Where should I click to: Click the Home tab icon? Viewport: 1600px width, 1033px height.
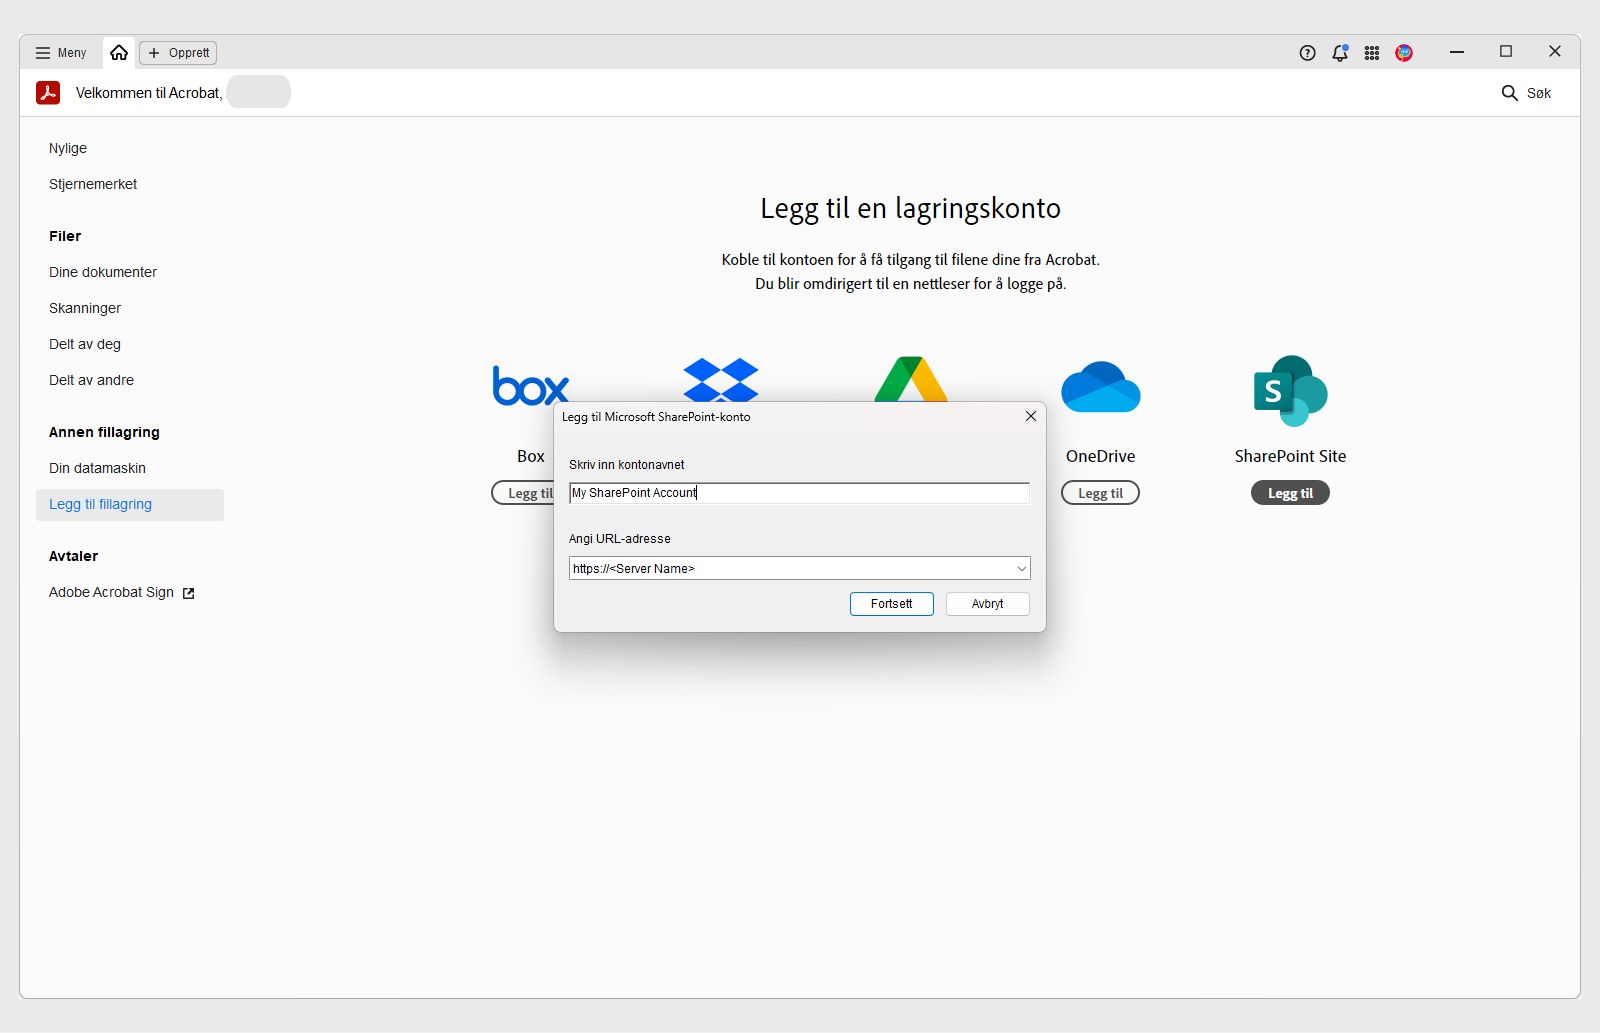tap(118, 52)
